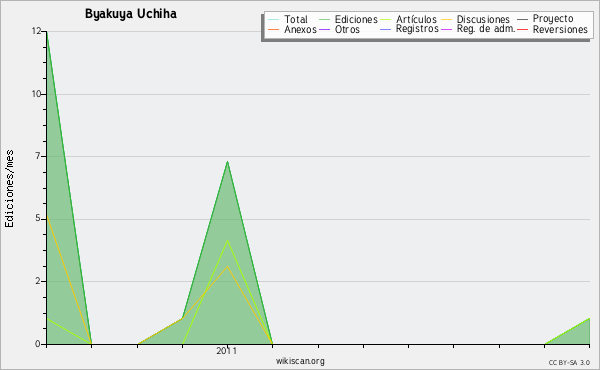
Task: Click the Registros legend label
Action: tap(417, 29)
